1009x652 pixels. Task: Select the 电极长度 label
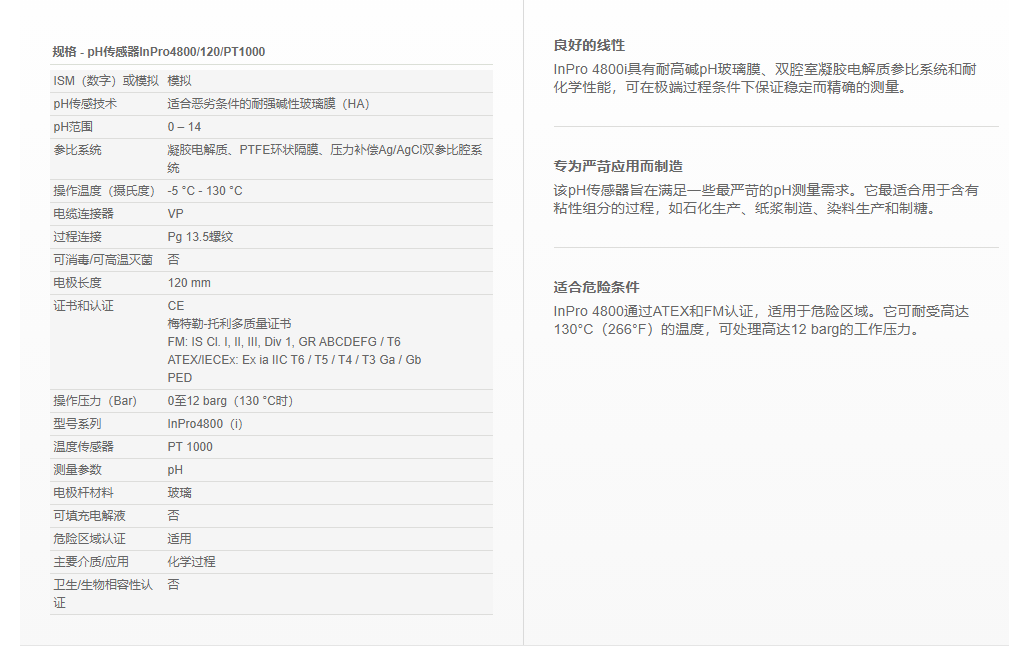coord(77,283)
